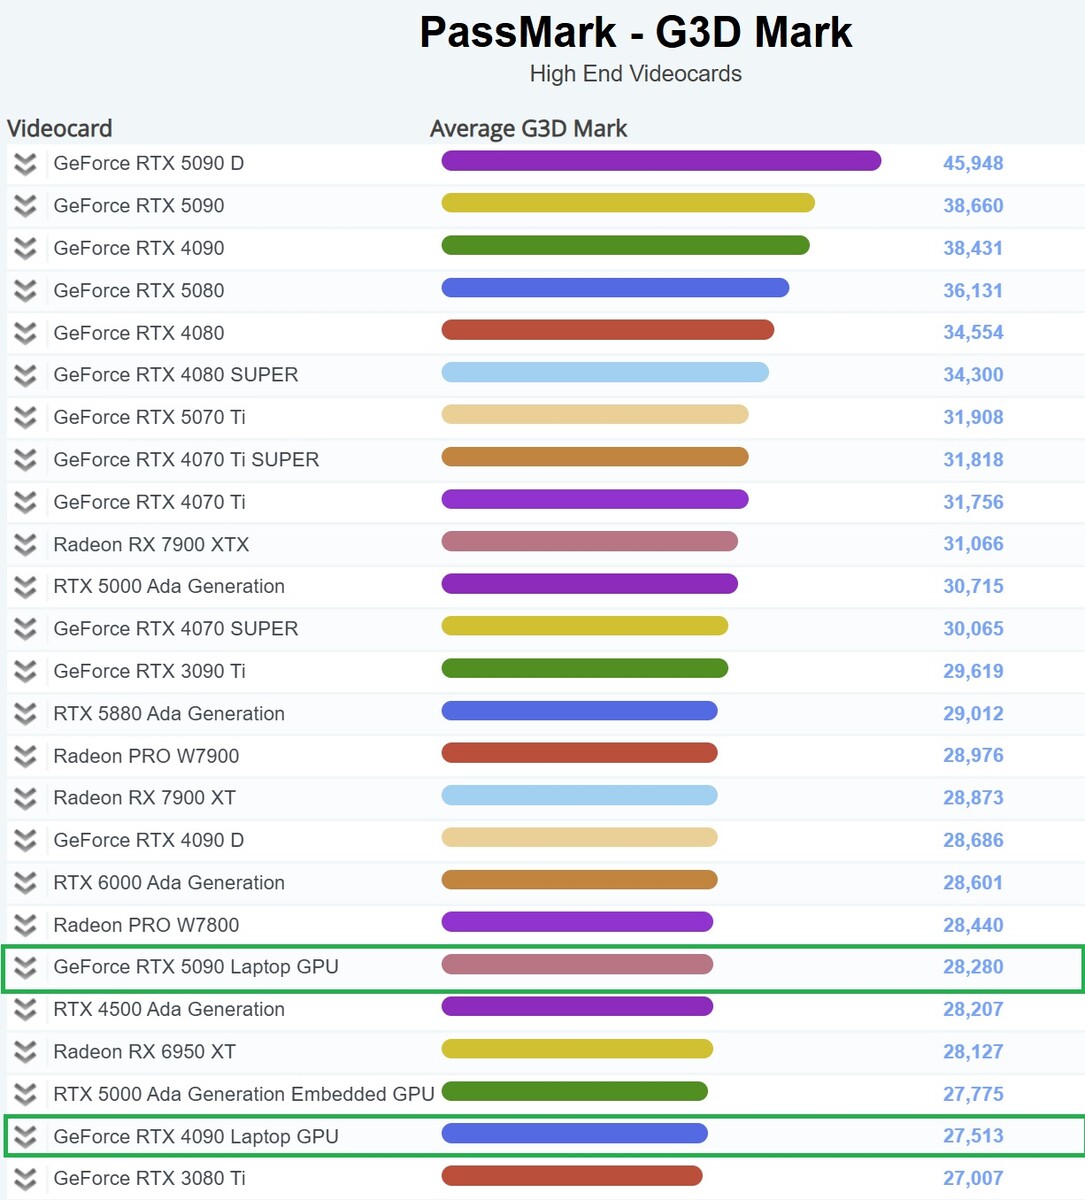Expand the RTX 5090 Laptop GPU row chevron
This screenshot has width=1085, height=1200.
tap(25, 967)
